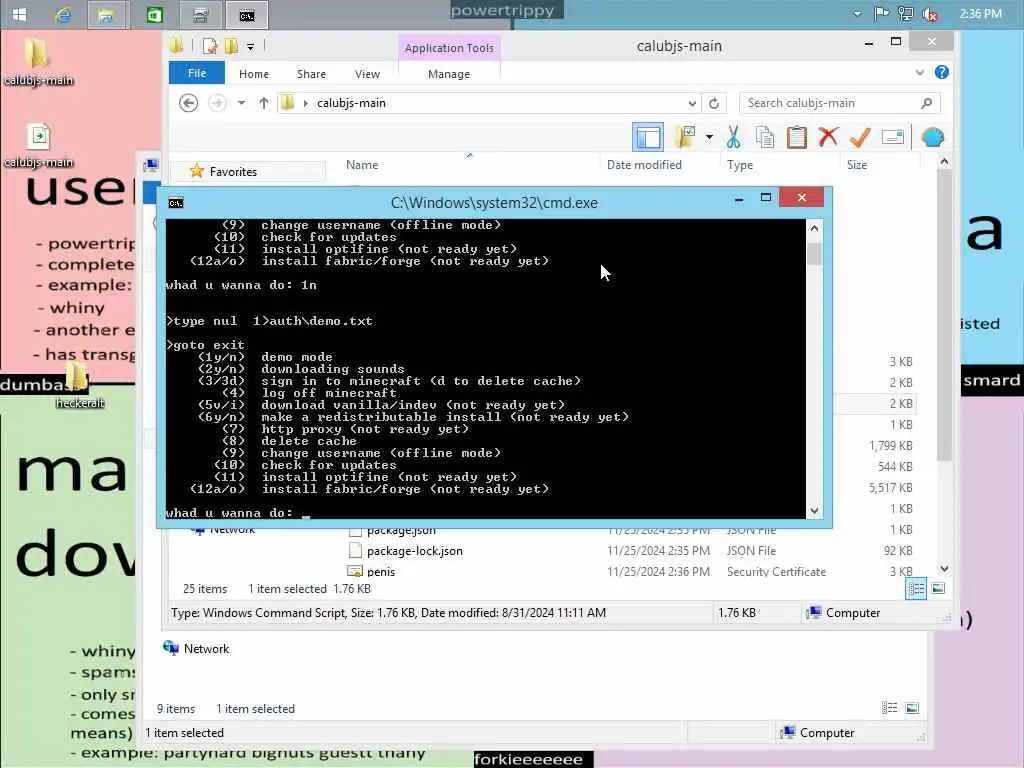Switch to cmd.exe taskbar button
Screen dimensions: 1024x768
[x=246, y=14]
